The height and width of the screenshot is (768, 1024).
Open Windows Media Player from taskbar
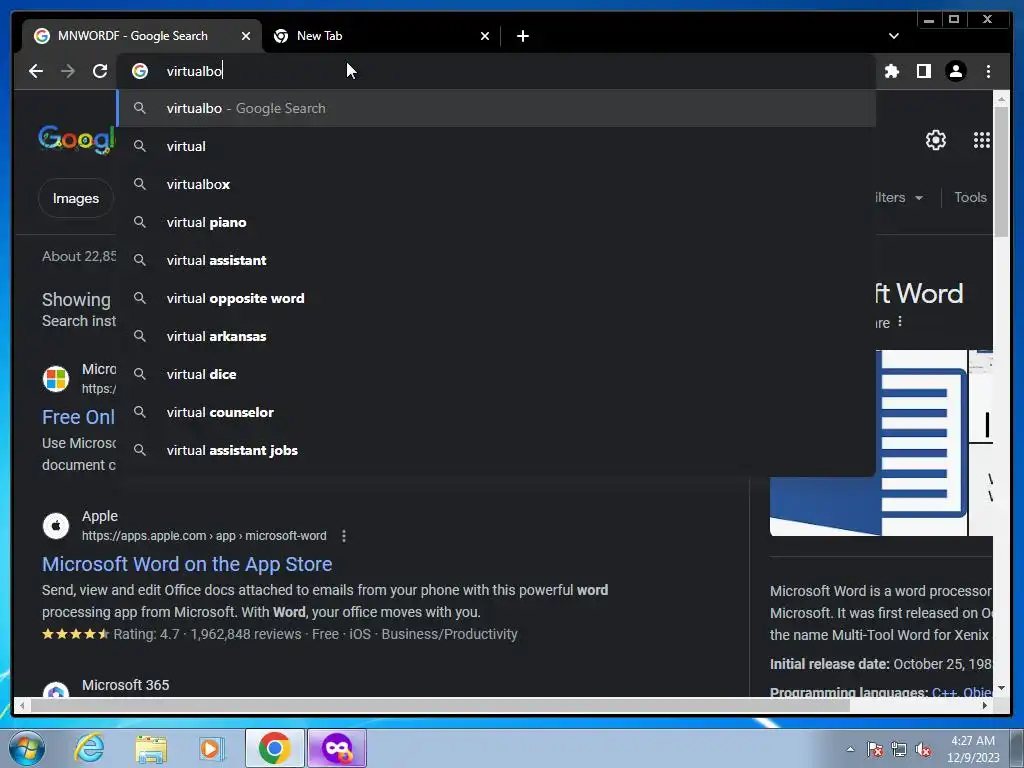[x=211, y=748]
